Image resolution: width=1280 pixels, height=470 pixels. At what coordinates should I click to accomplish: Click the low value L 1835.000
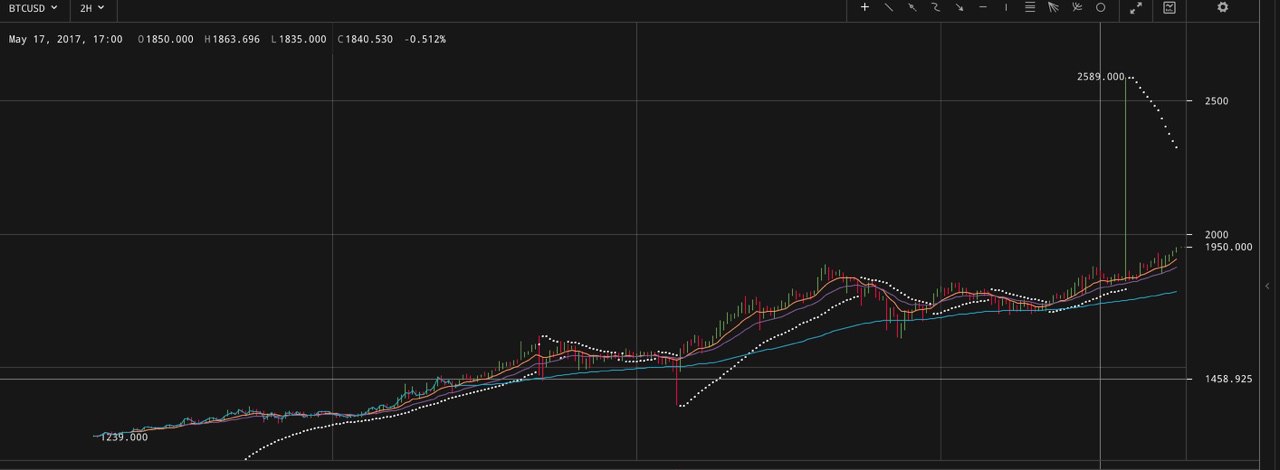pos(298,39)
